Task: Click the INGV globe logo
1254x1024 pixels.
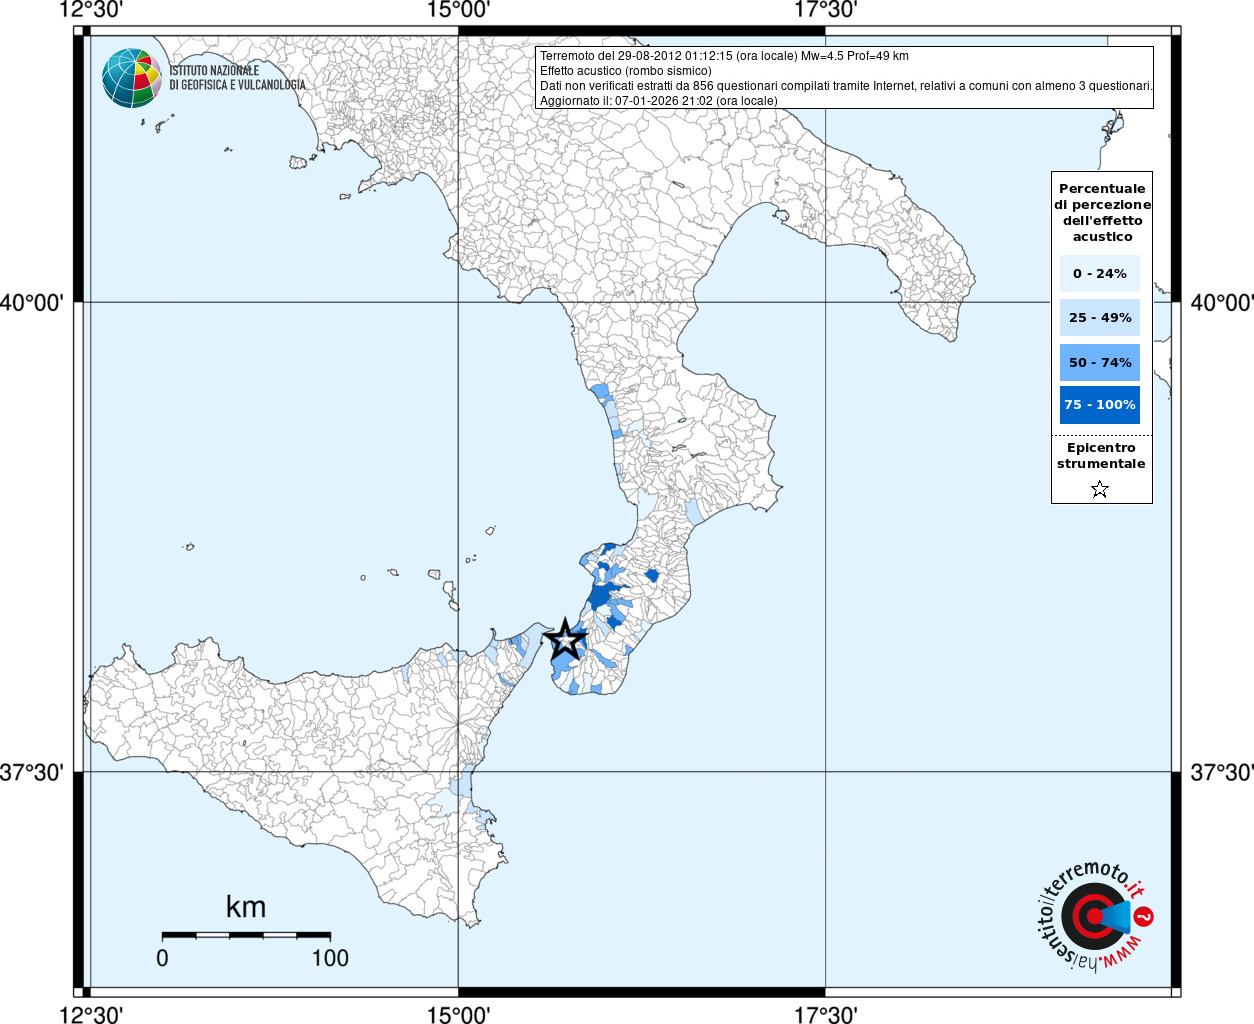Action: 131,78
